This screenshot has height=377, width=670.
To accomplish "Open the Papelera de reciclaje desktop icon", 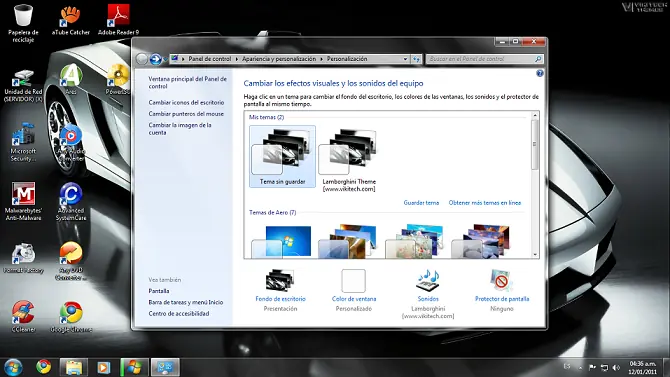I will [23, 24].
